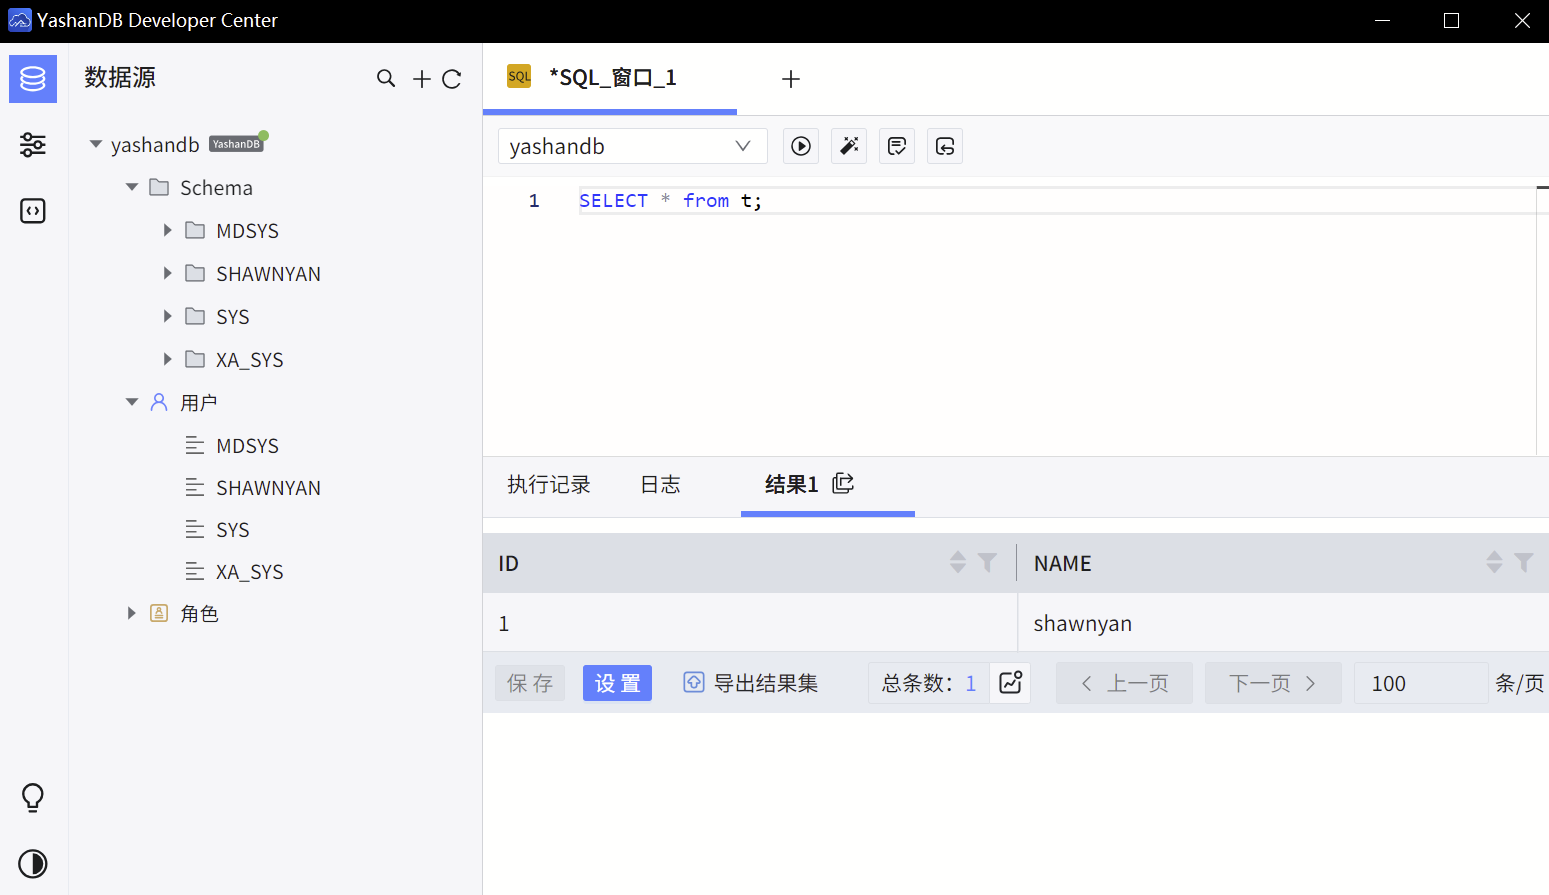The height and width of the screenshot is (895, 1549).
Task: Close the YashanDB Developer Center window
Action: pos(1522,21)
